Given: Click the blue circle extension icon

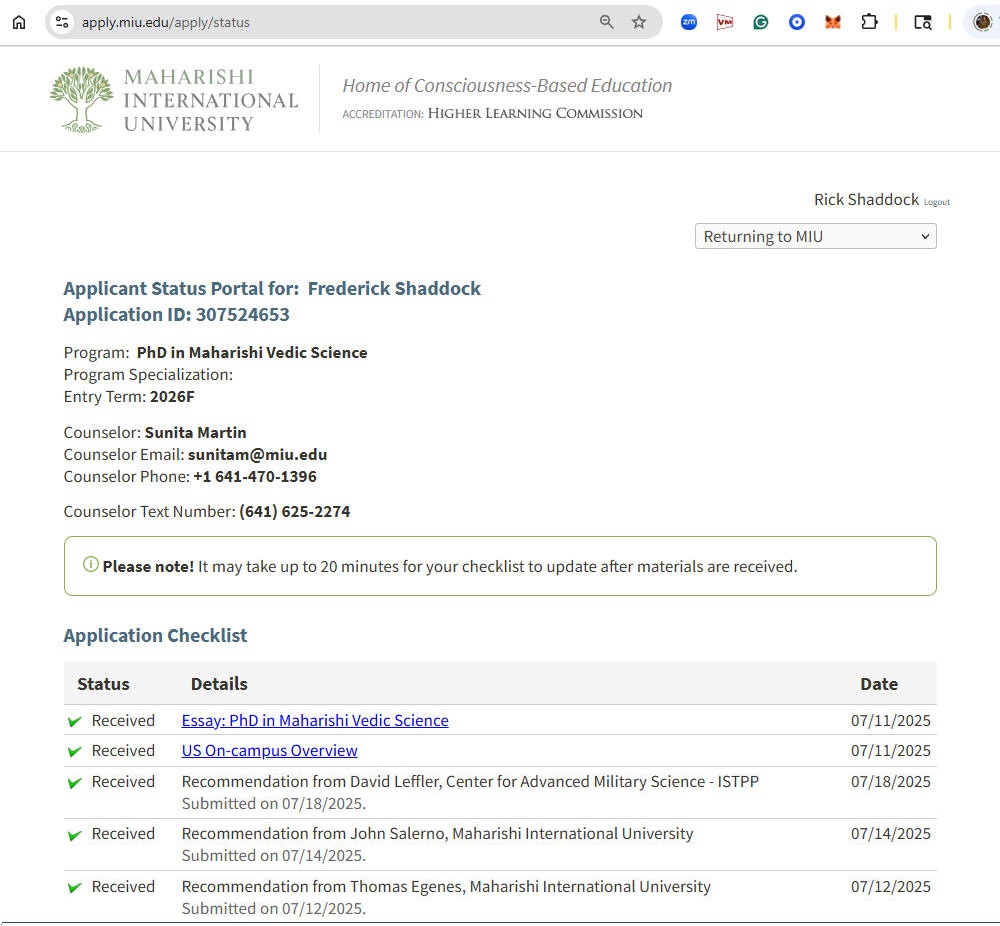Looking at the screenshot, I should [x=797, y=22].
